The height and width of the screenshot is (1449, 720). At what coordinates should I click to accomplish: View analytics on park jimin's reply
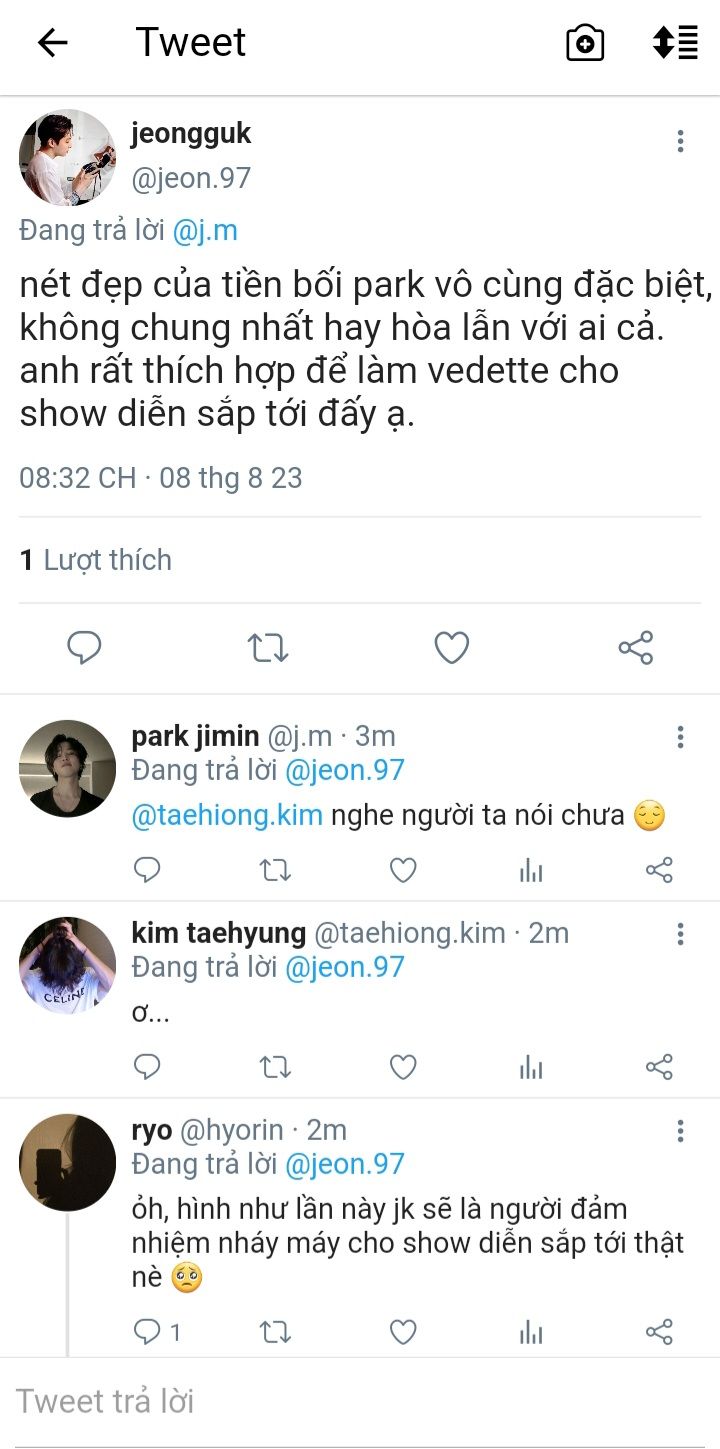point(531,870)
